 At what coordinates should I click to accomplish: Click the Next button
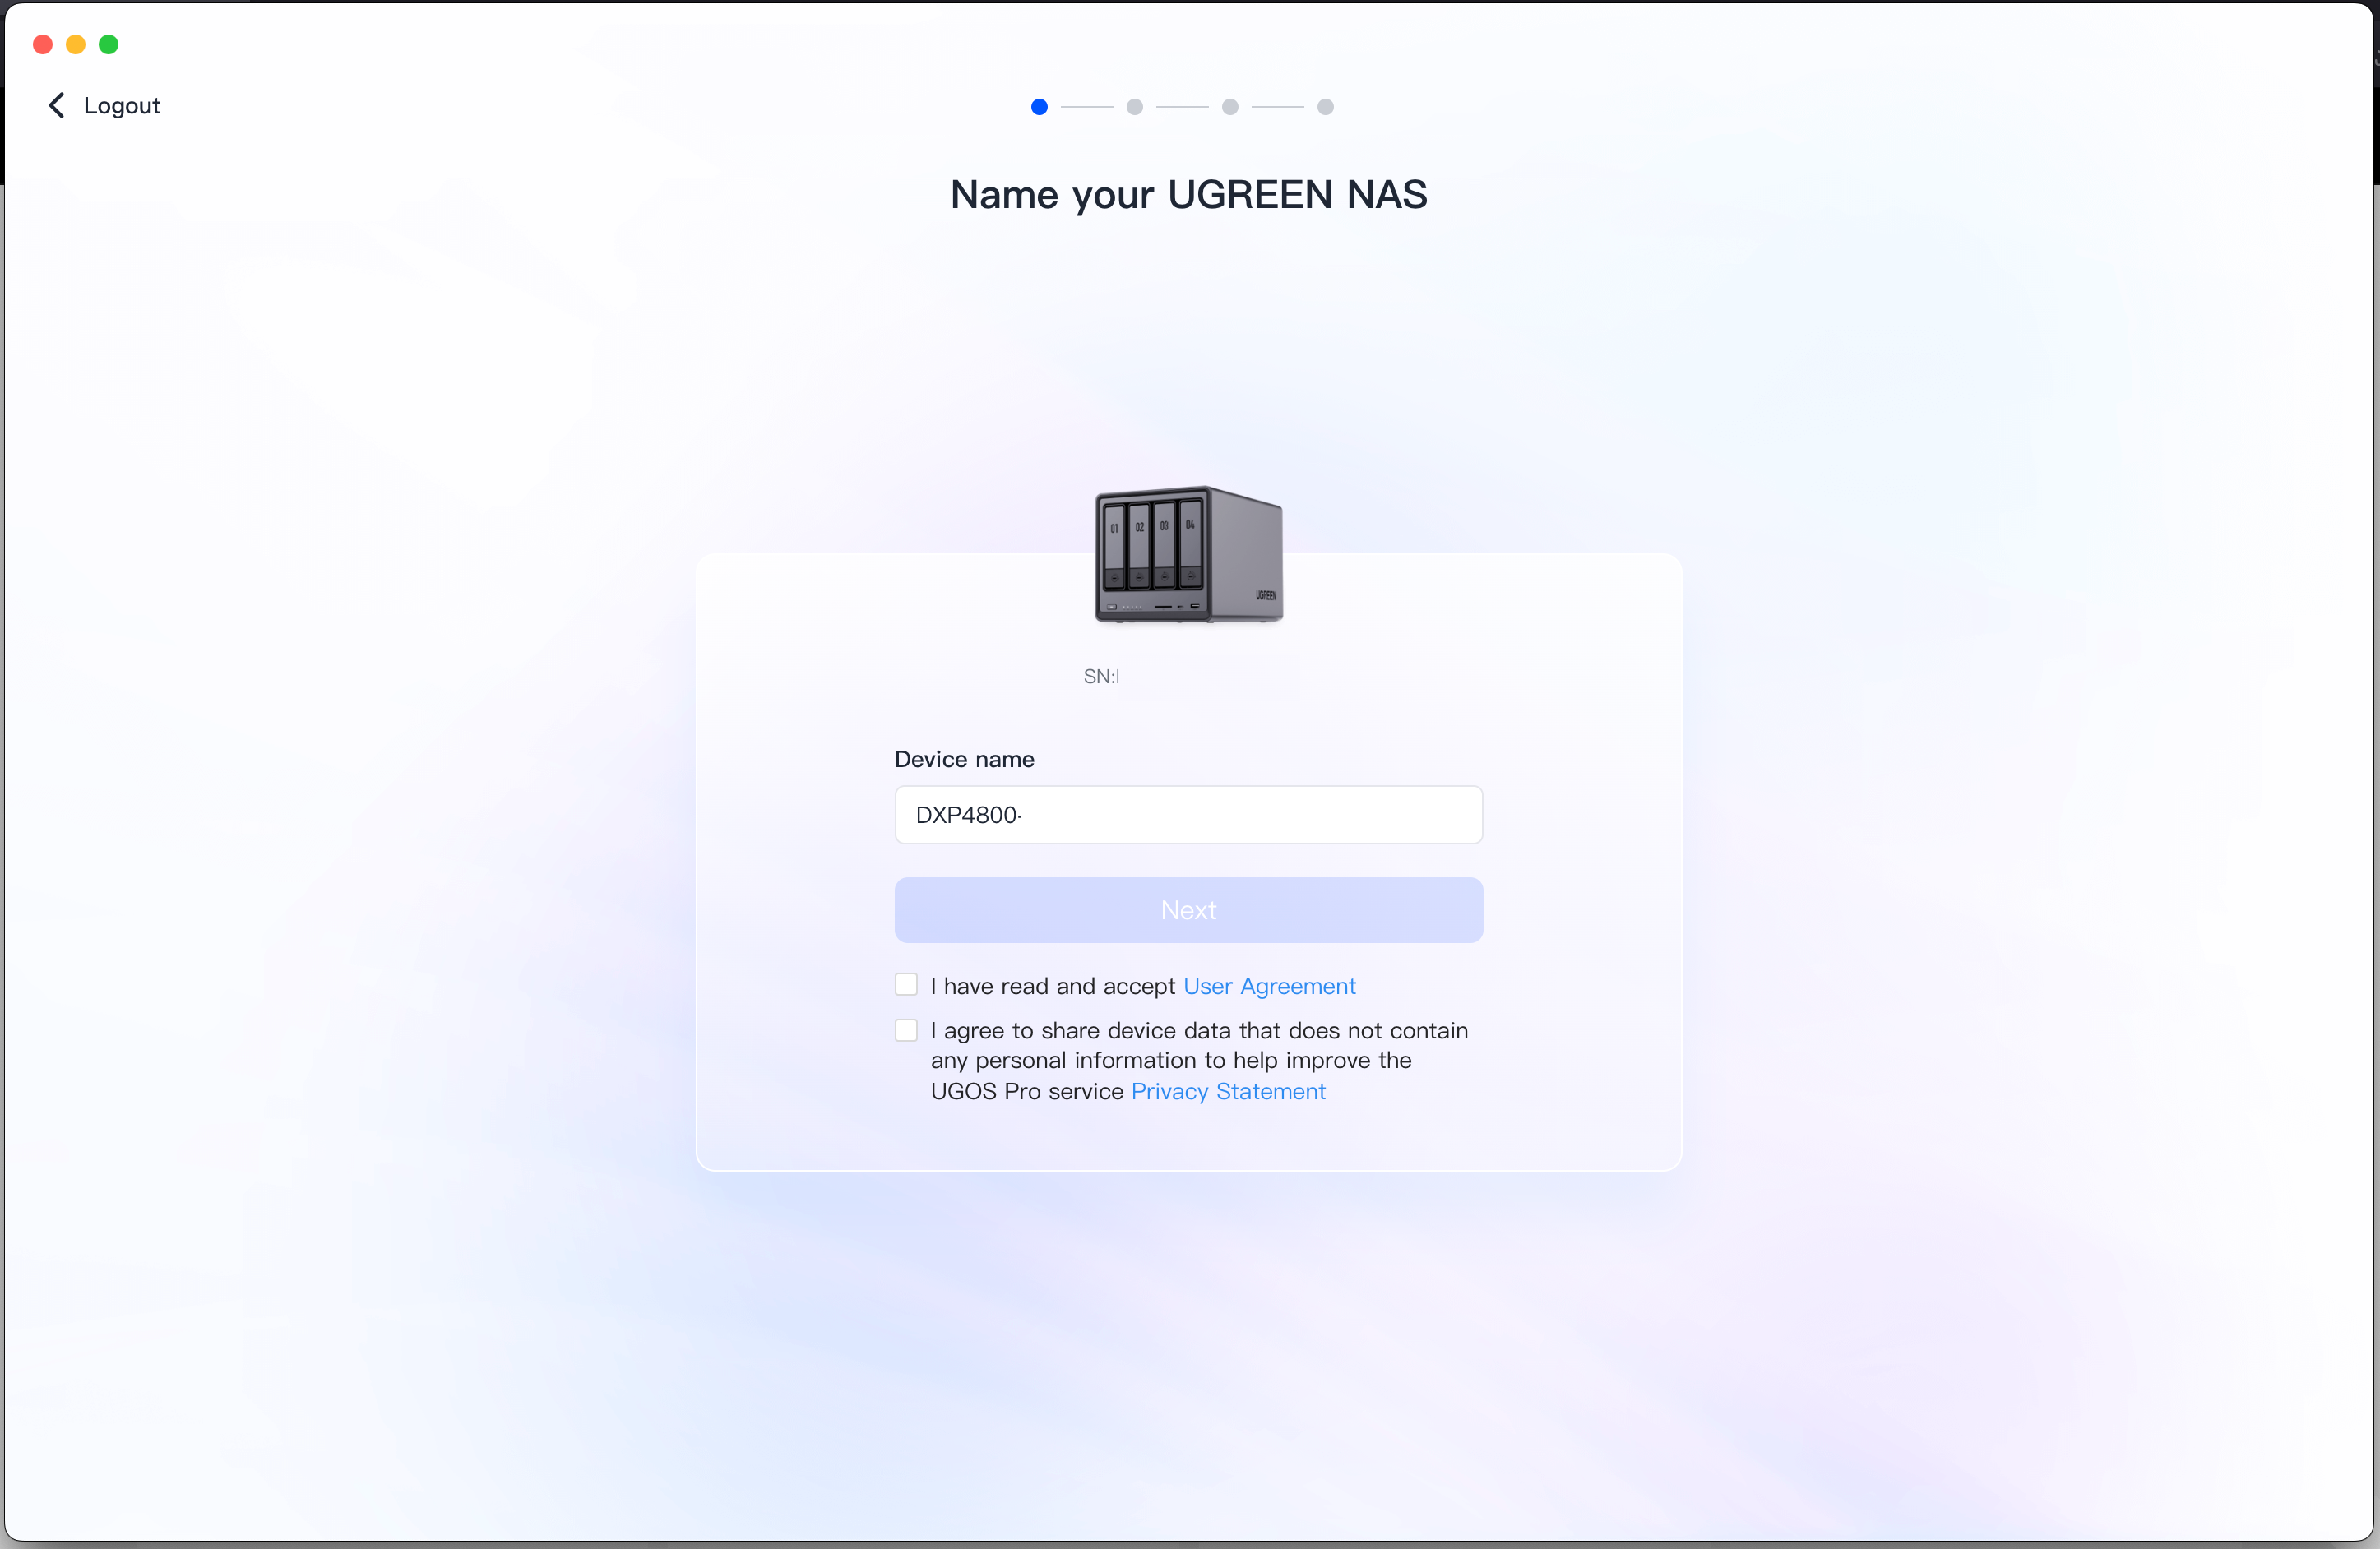tap(1188, 909)
